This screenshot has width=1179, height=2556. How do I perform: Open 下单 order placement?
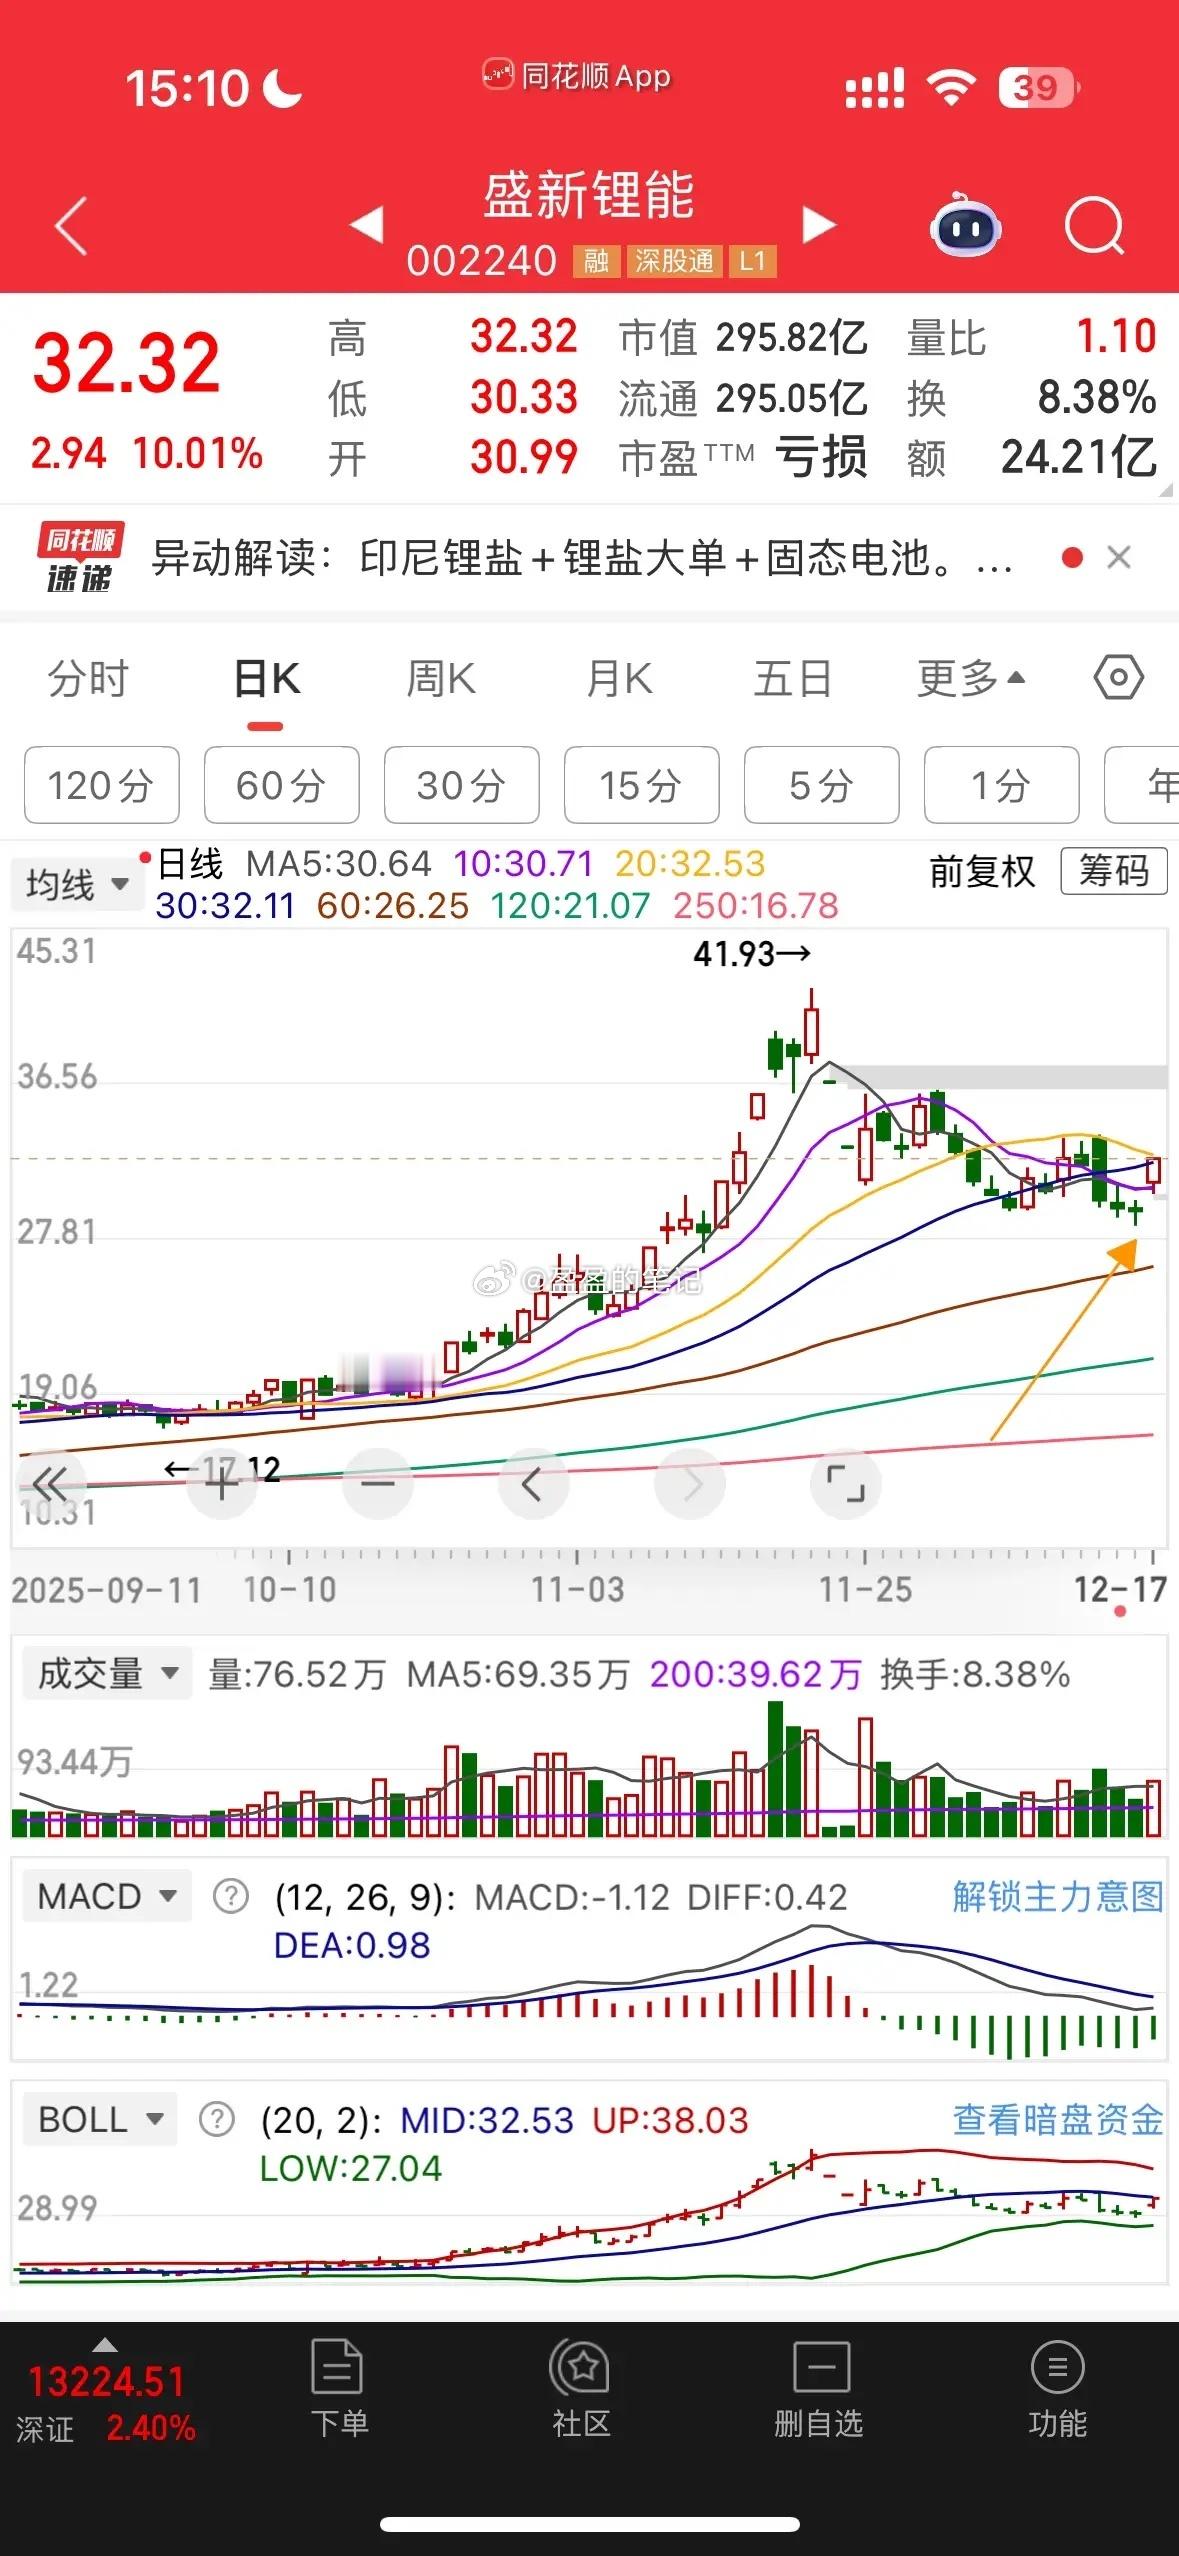pyautogui.click(x=338, y=2389)
